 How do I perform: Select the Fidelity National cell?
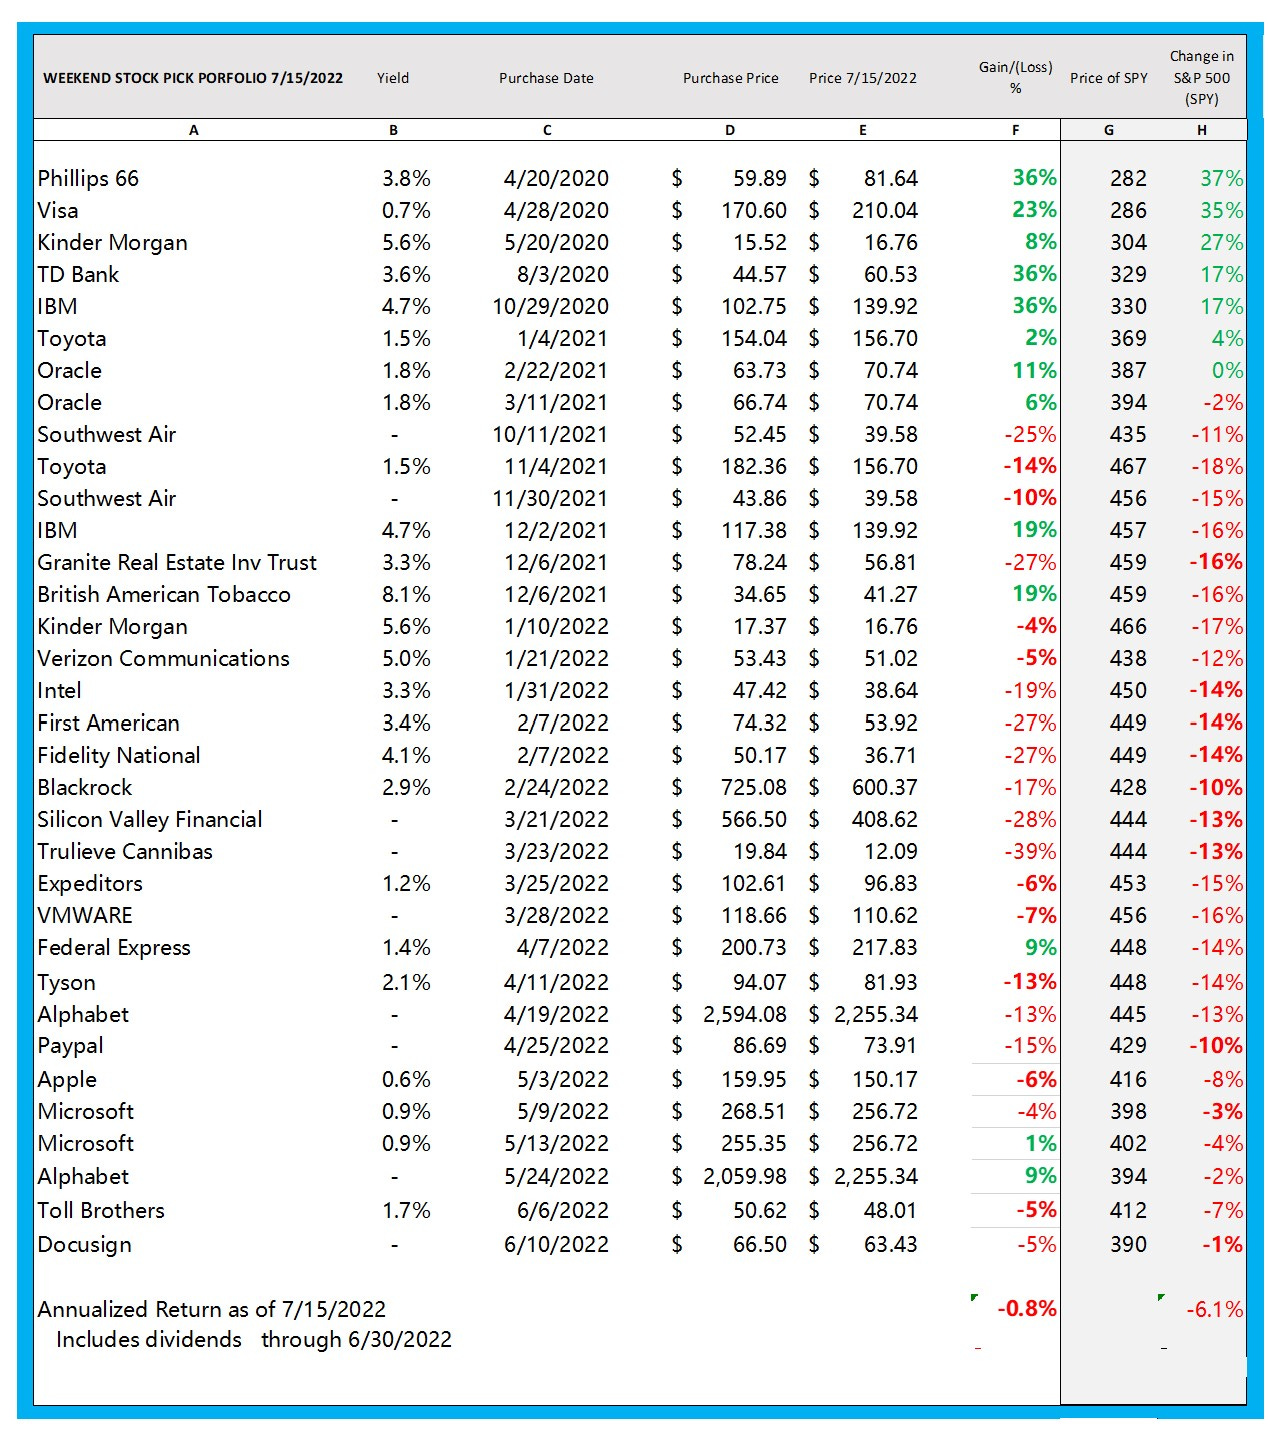[119, 755]
